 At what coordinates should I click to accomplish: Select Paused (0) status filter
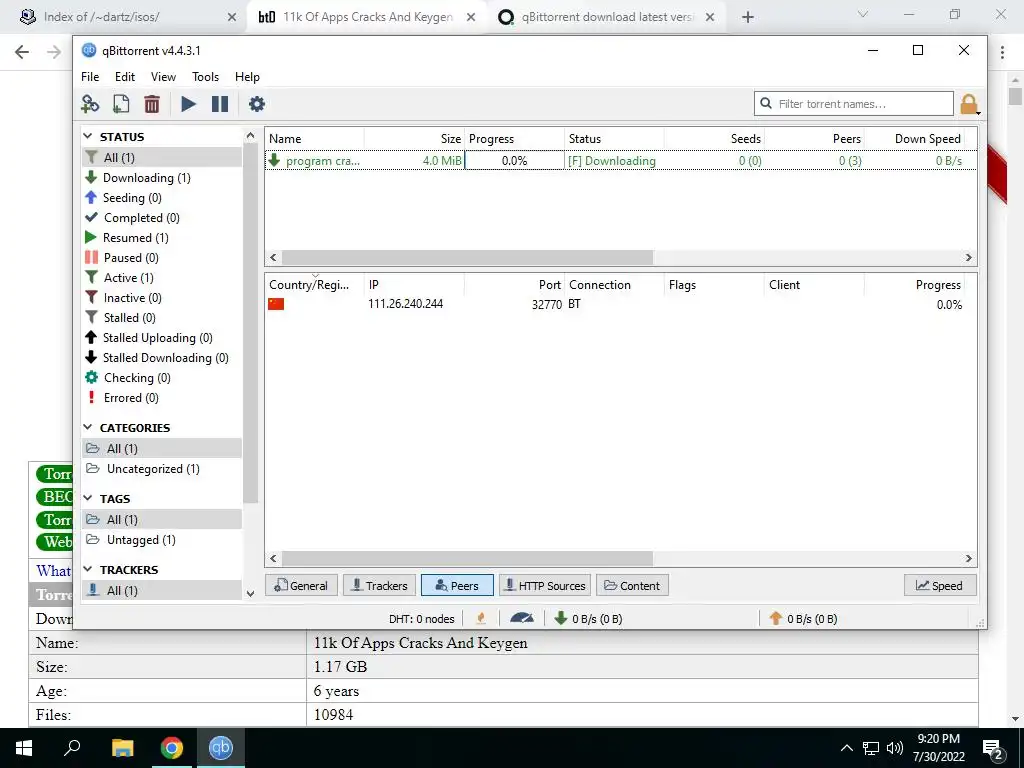(162, 258)
